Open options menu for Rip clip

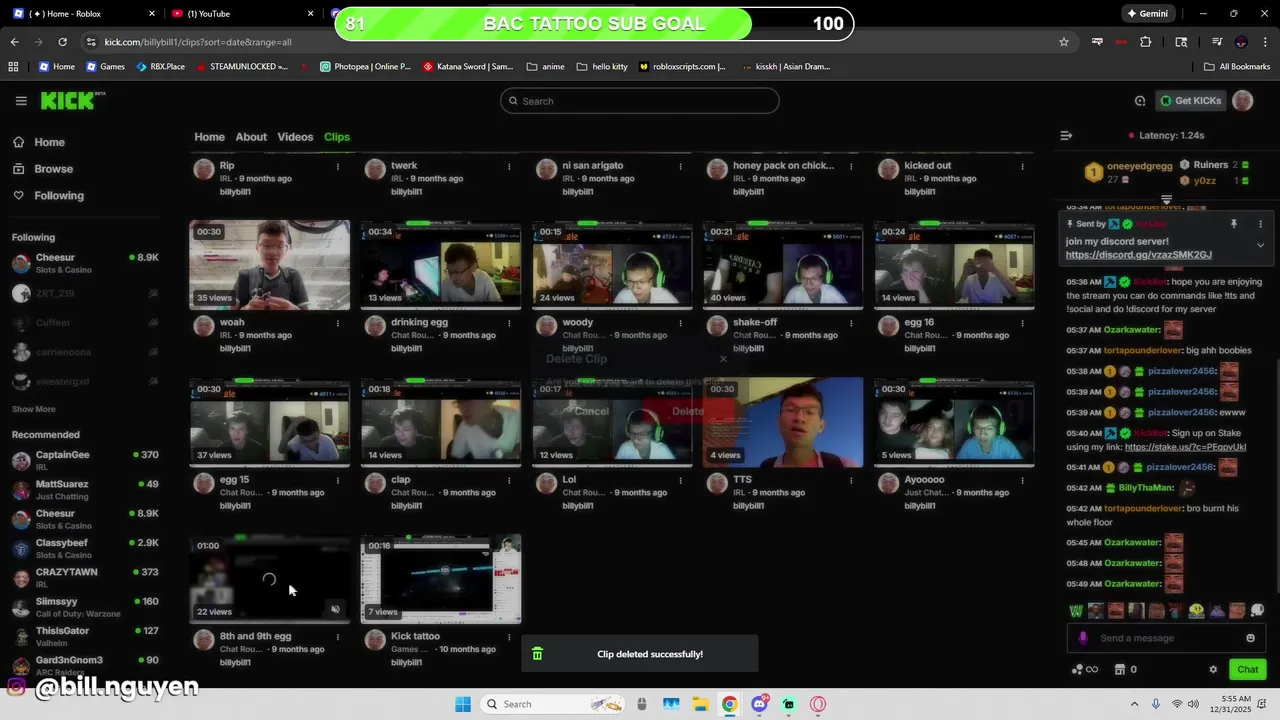pos(338,167)
